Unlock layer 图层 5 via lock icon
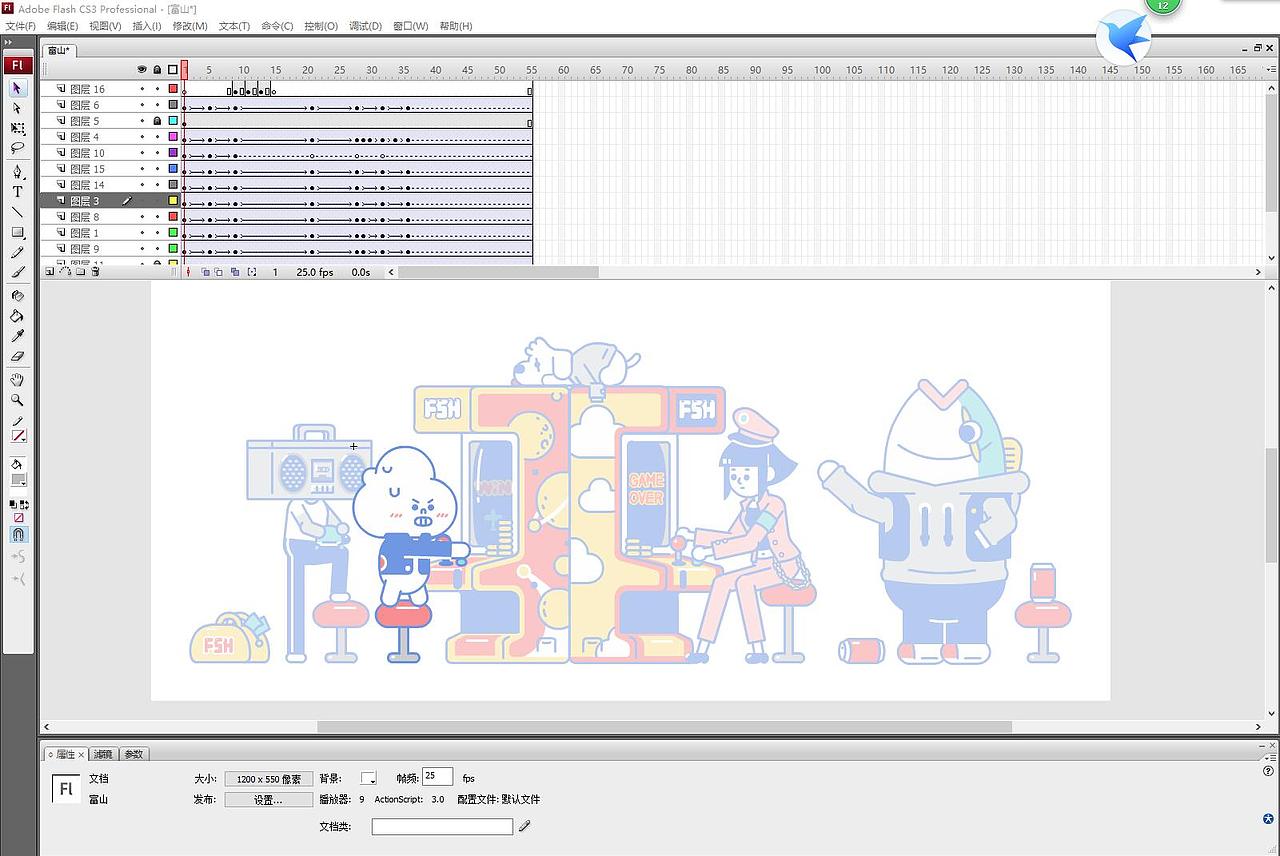1280x856 pixels. click(157, 121)
